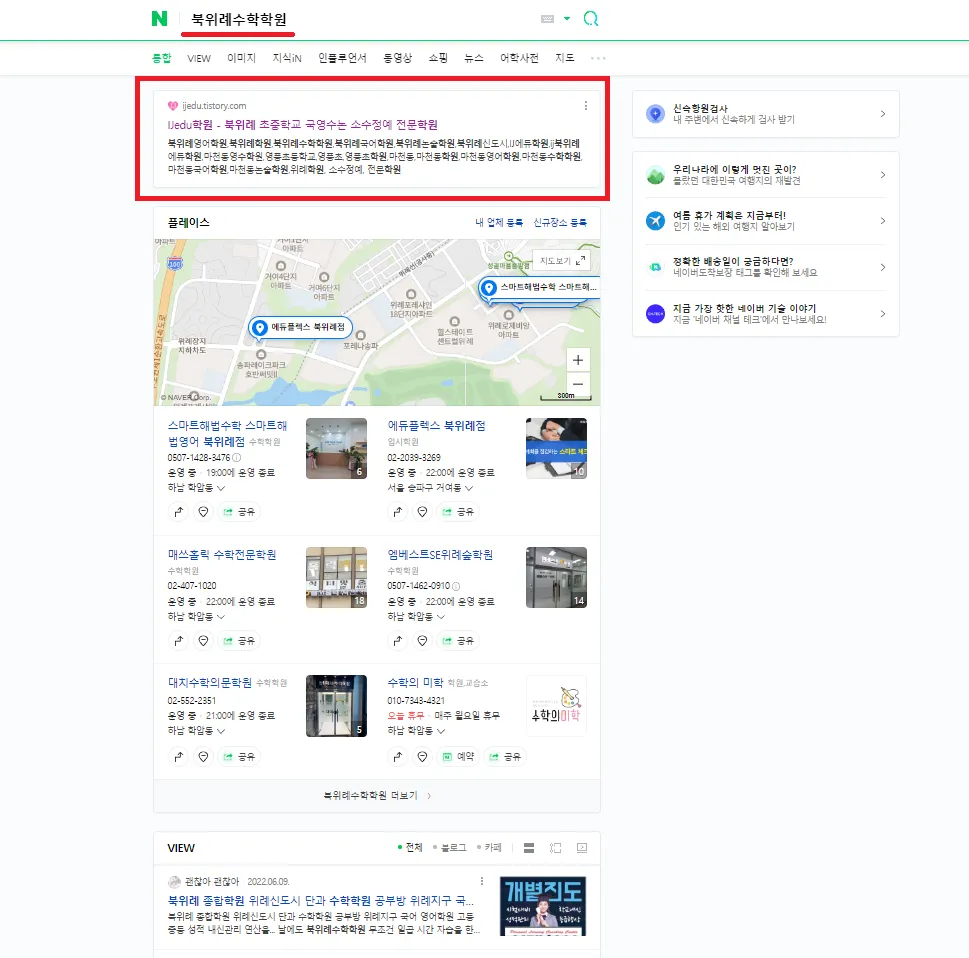Expand the search bar dropdown arrow
This screenshot has width=969, height=958.
point(567,19)
